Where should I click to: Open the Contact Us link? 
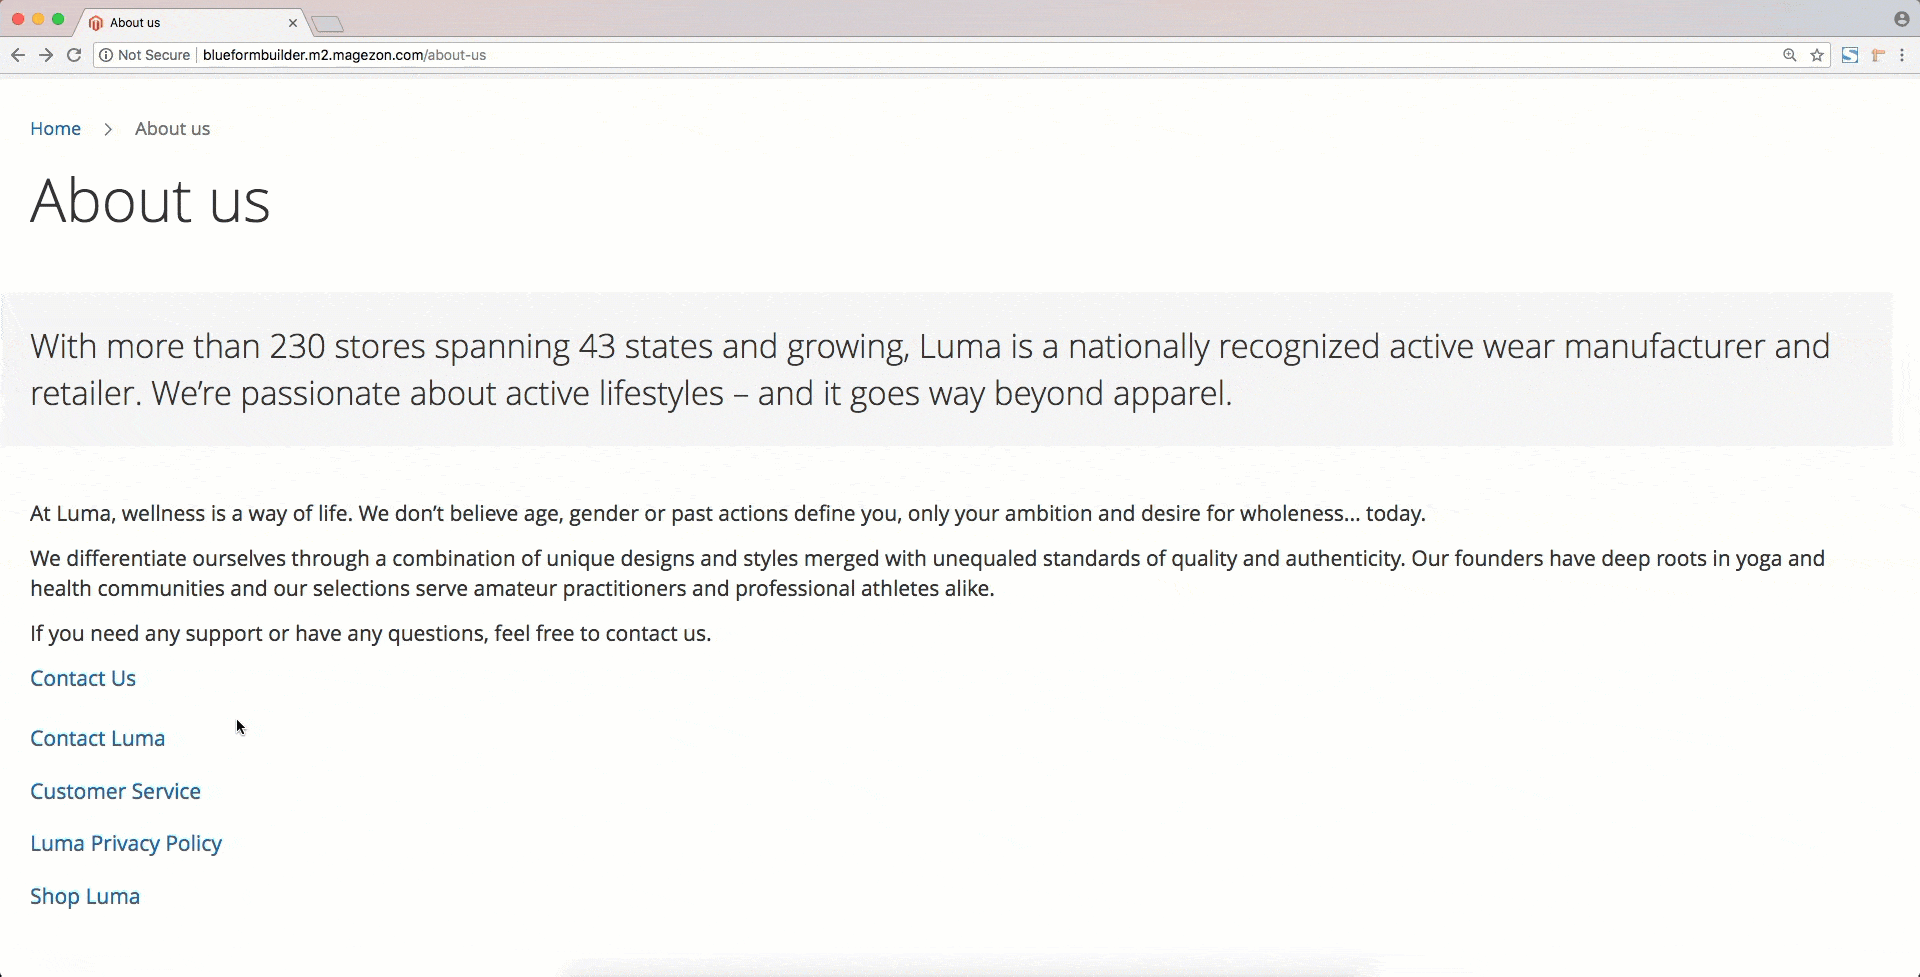83,678
